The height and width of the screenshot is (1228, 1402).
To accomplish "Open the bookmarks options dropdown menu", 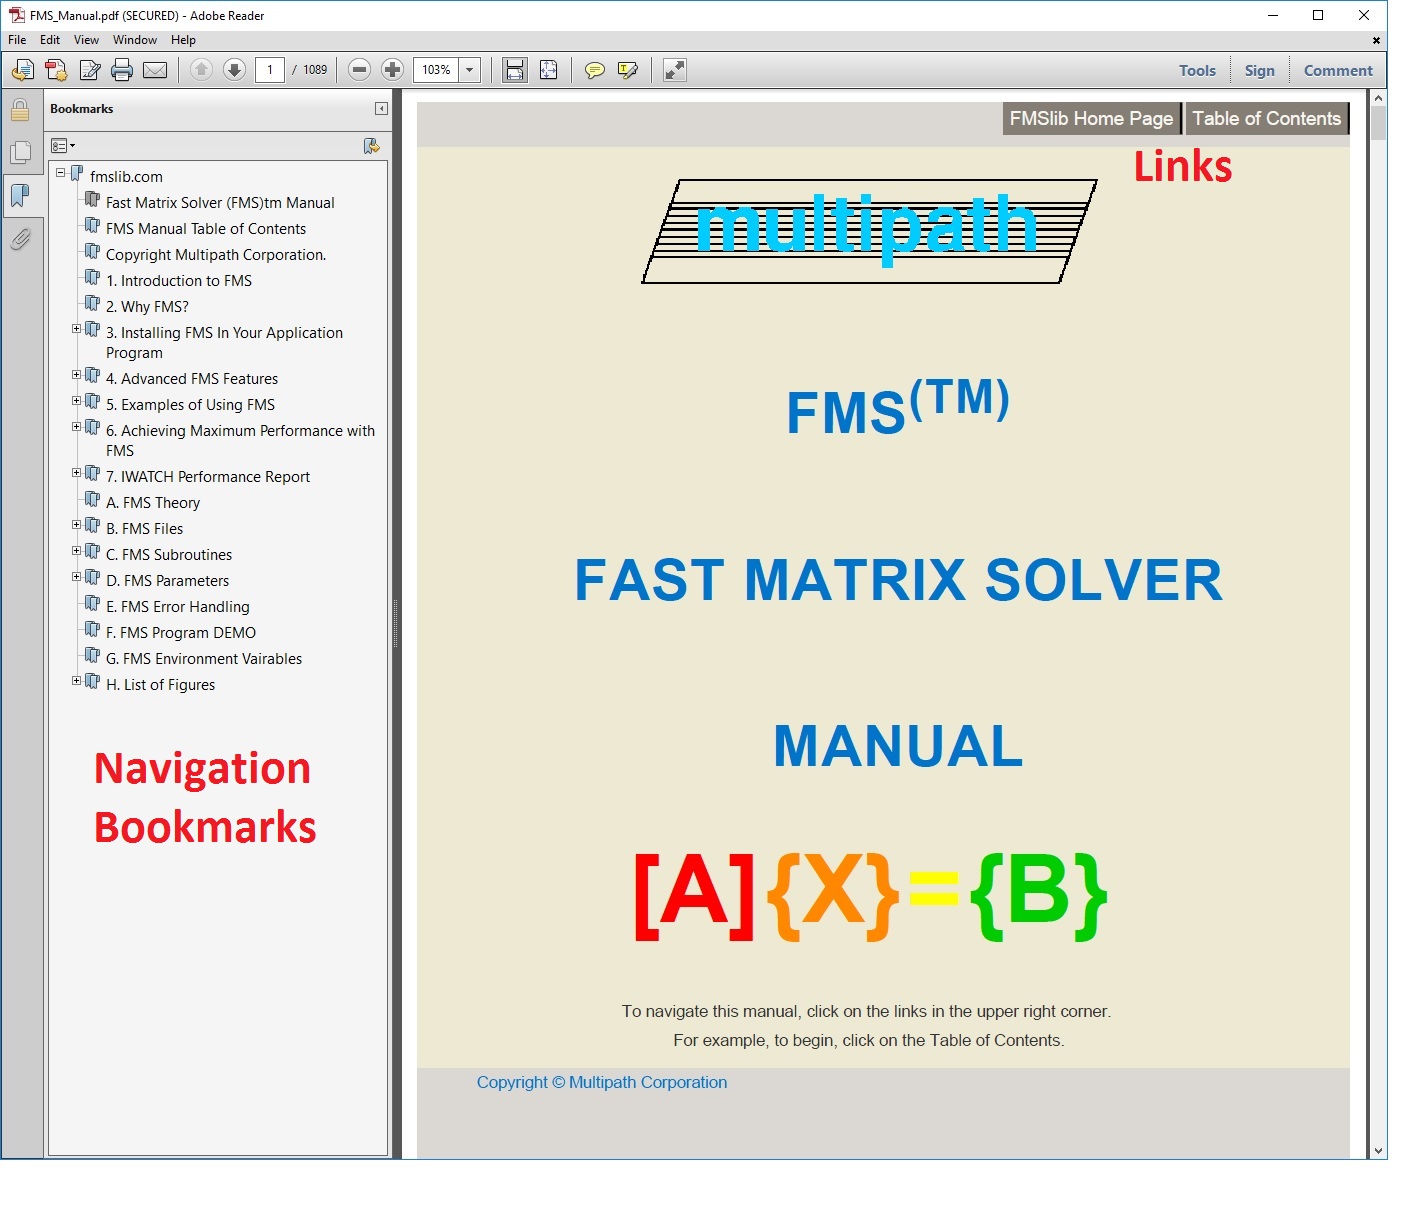I will pyautogui.click(x=63, y=146).
